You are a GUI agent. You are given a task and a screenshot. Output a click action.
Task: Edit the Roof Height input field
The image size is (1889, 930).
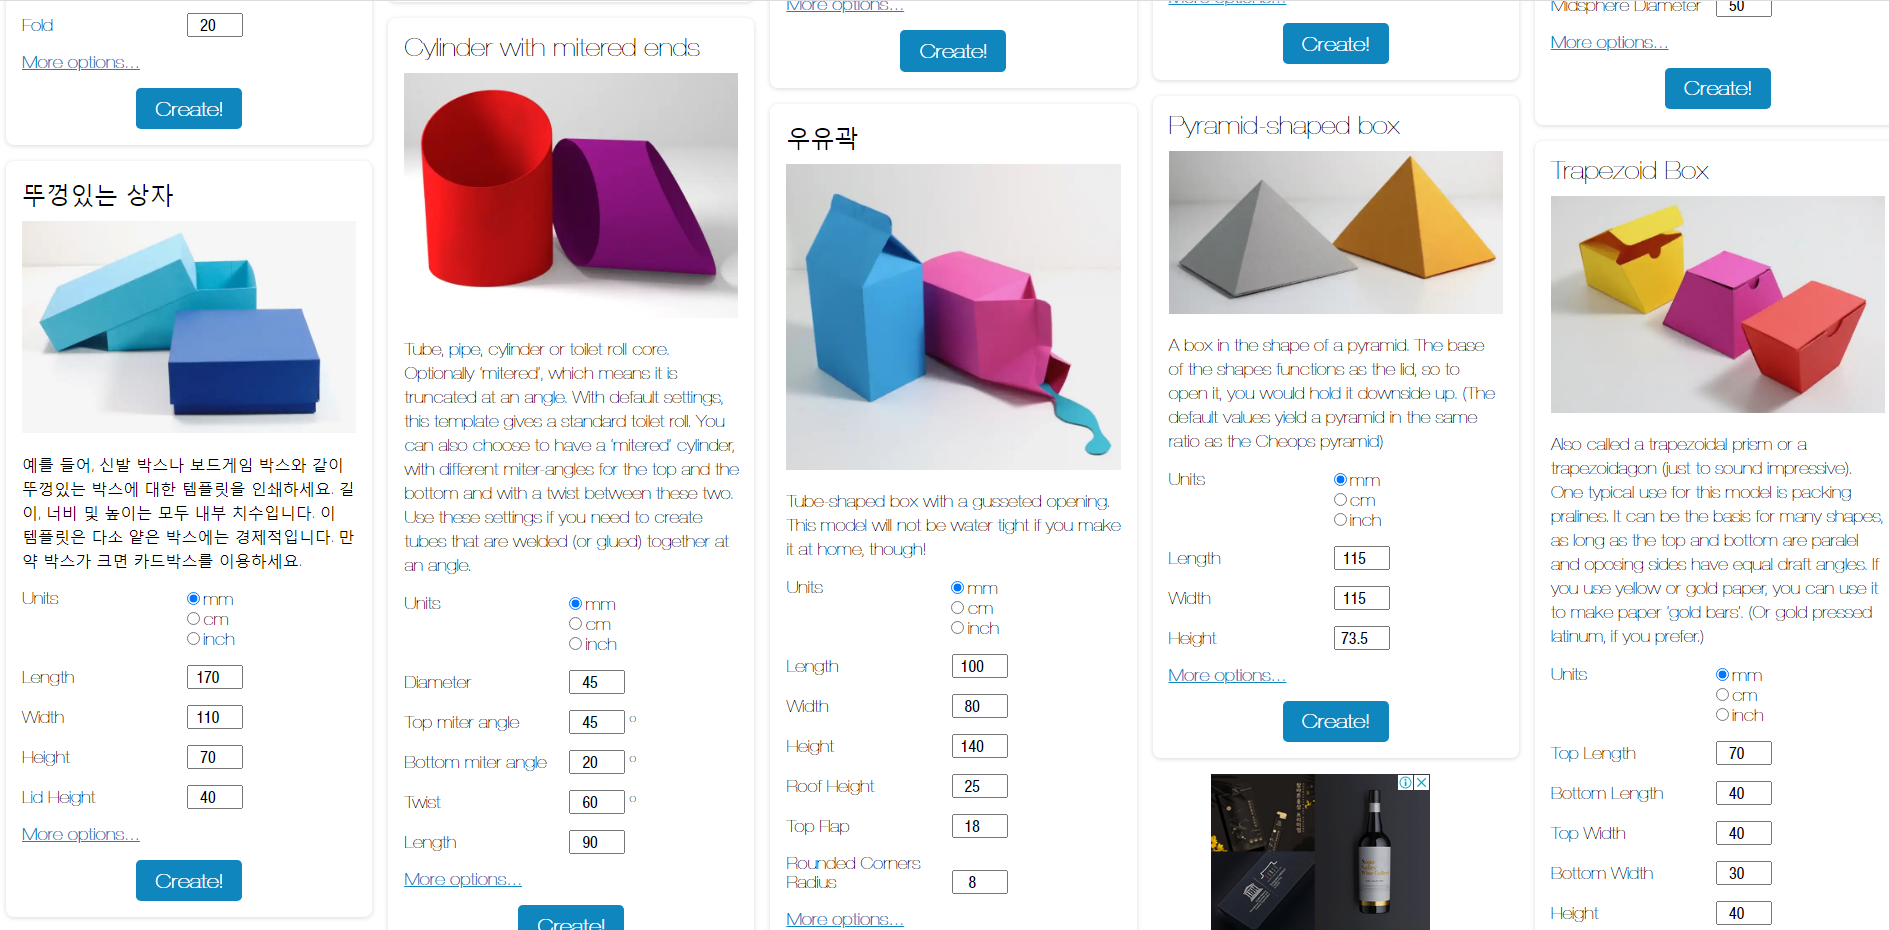[979, 786]
